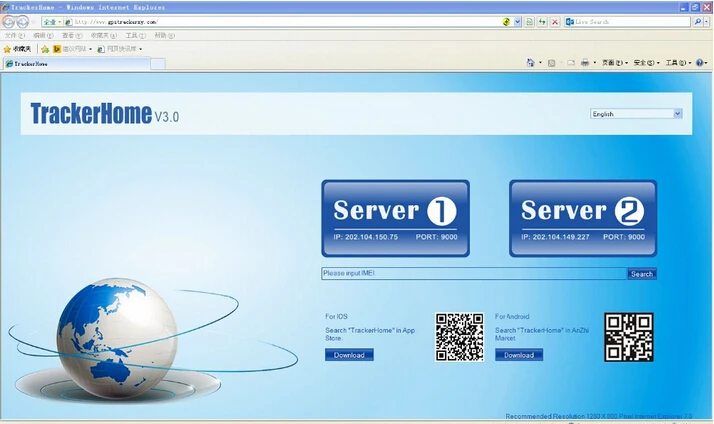Open Server 2 at IP 202.104.149.227
Screen dimensions: 714x424
point(583,219)
